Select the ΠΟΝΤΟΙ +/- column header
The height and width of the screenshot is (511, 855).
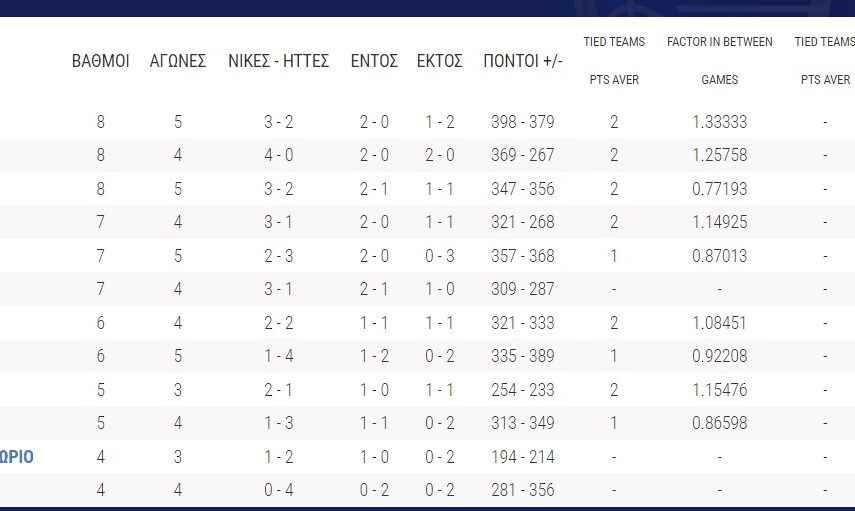pyautogui.click(x=522, y=61)
